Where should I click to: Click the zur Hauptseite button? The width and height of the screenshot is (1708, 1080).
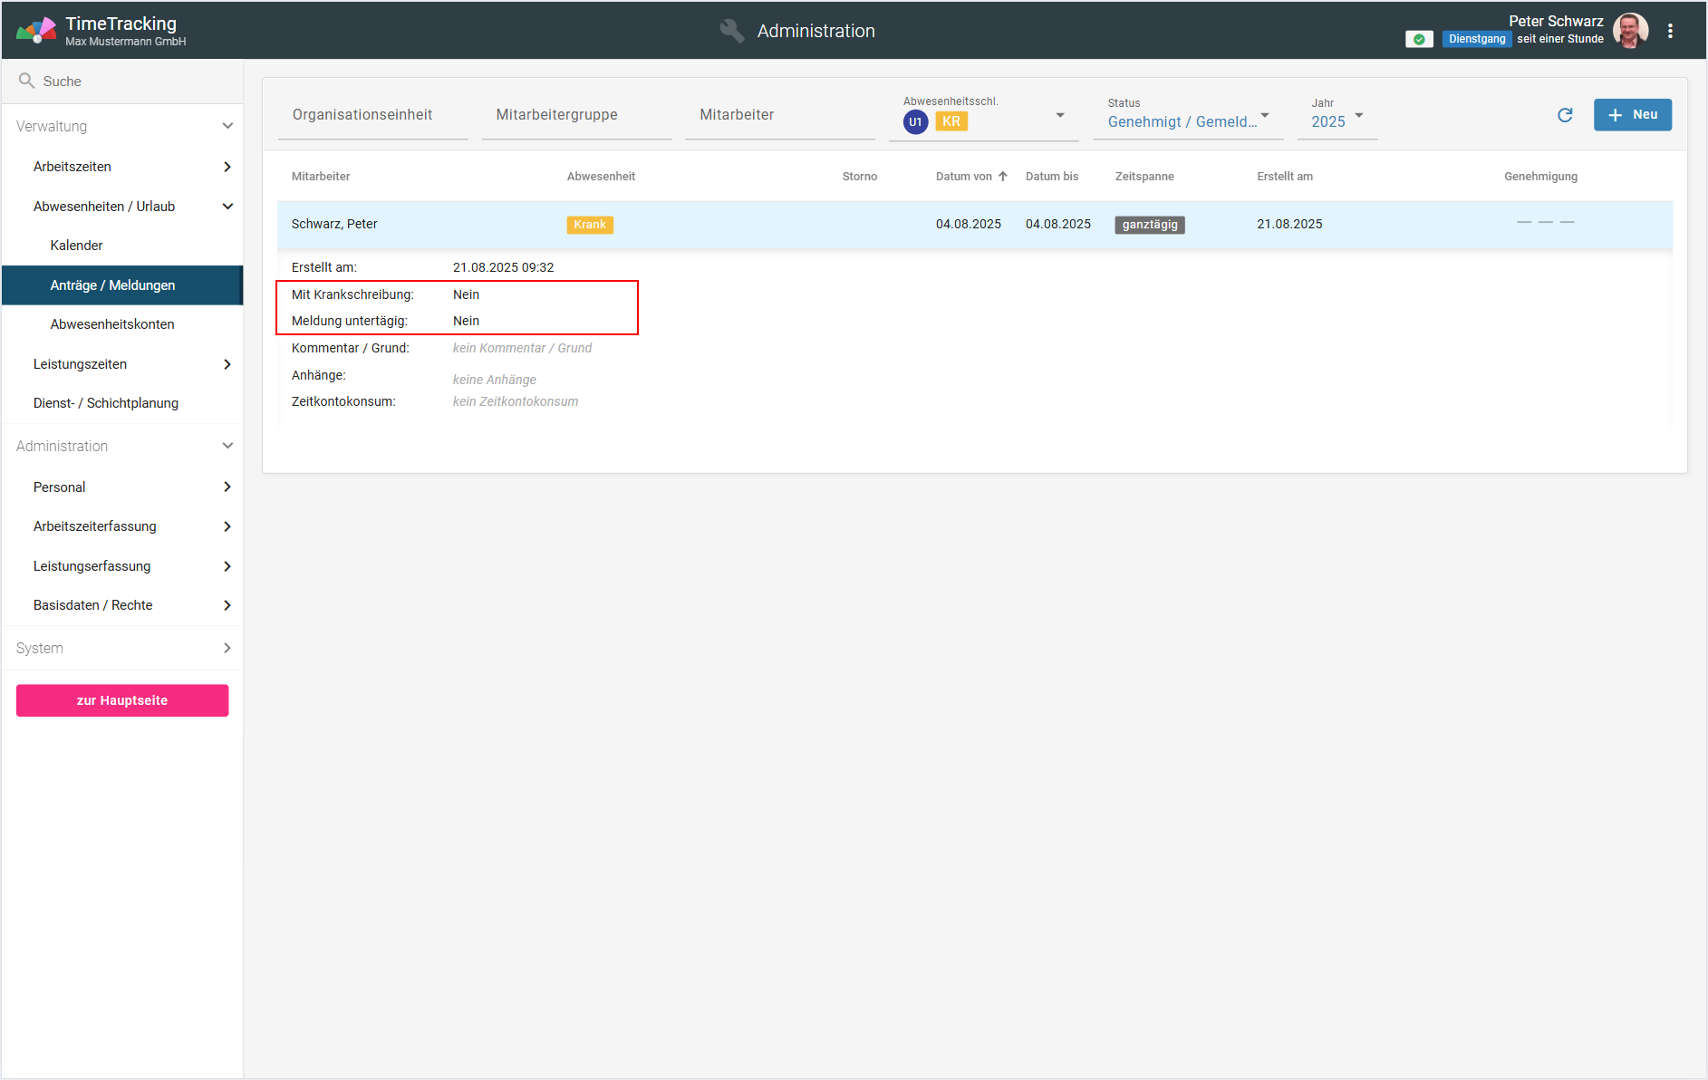pos(122,700)
